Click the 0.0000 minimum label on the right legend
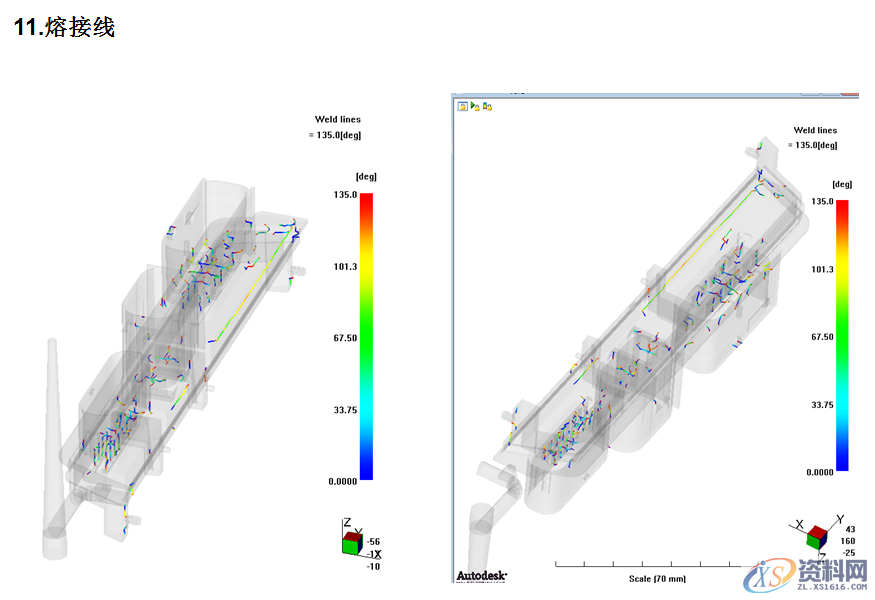The image size is (875, 600). click(821, 472)
